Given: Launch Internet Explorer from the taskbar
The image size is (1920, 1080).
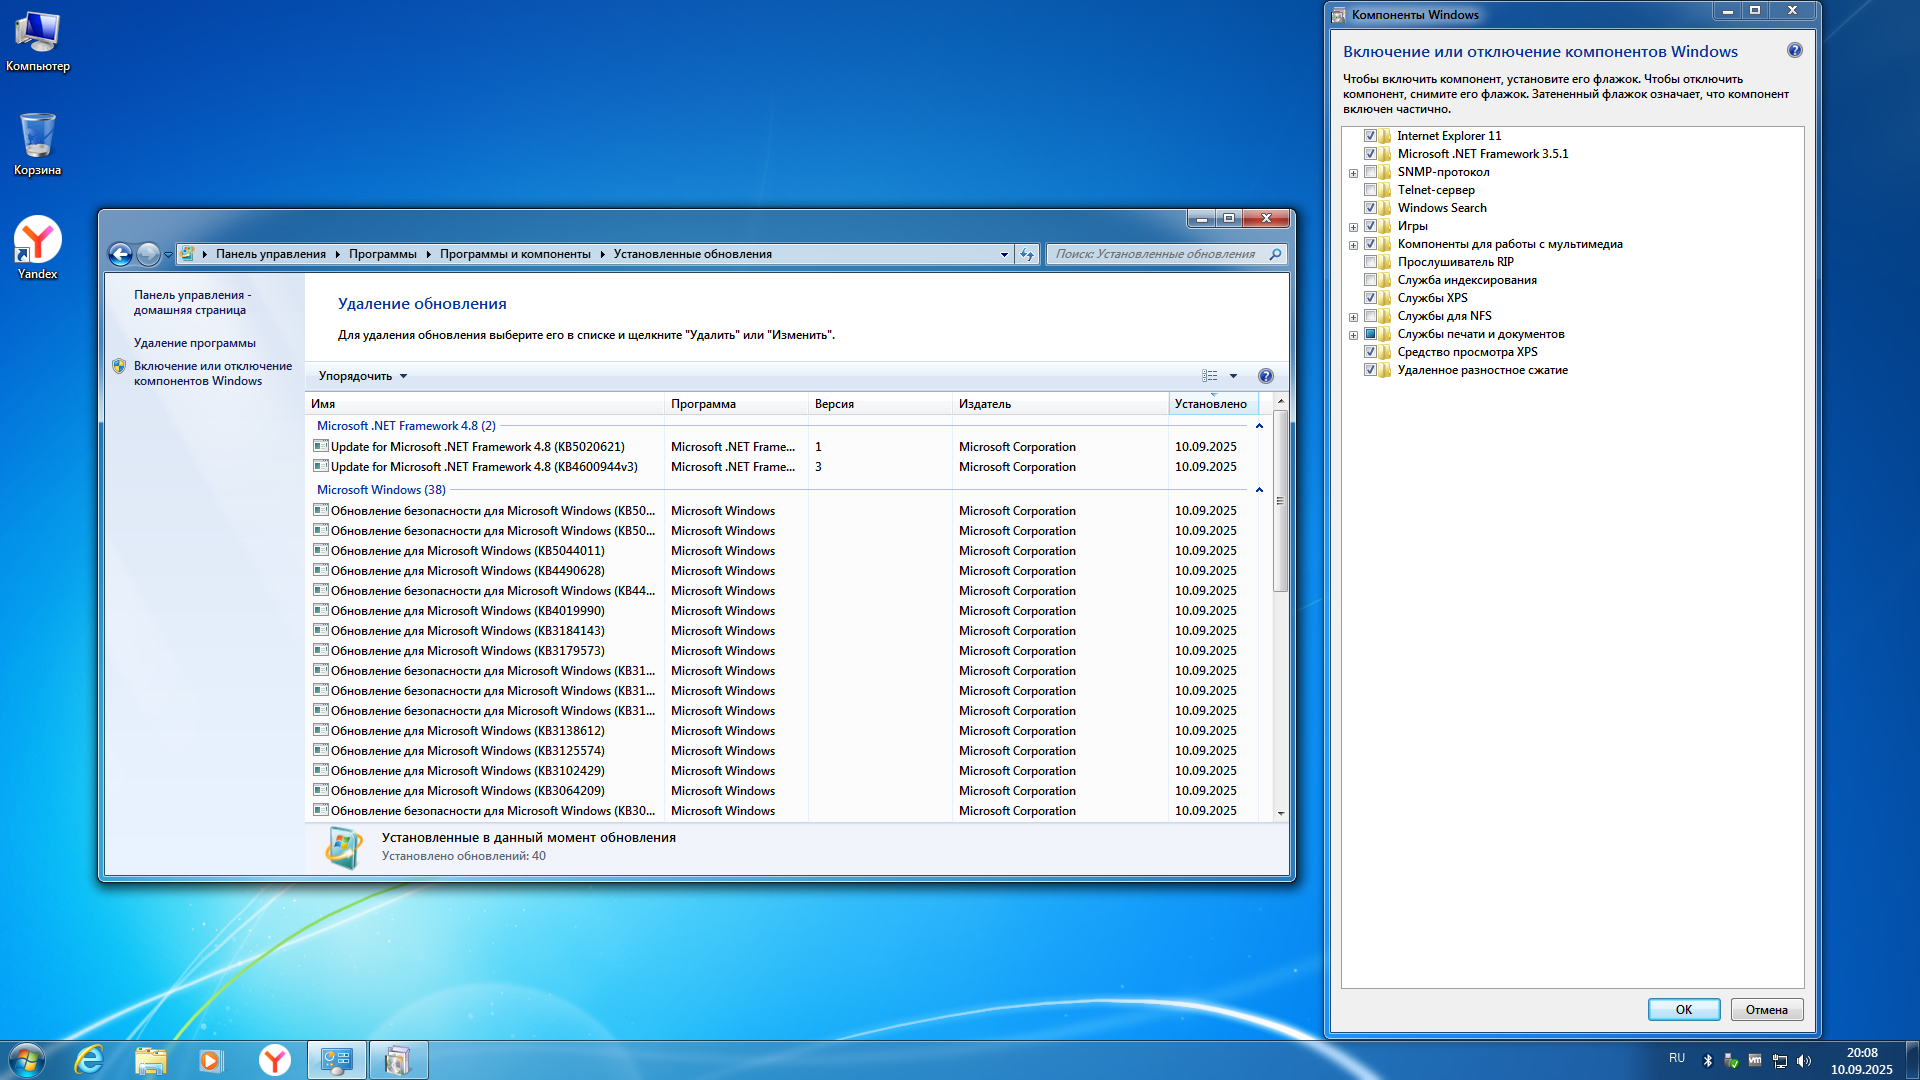Looking at the screenshot, I should (x=90, y=1059).
